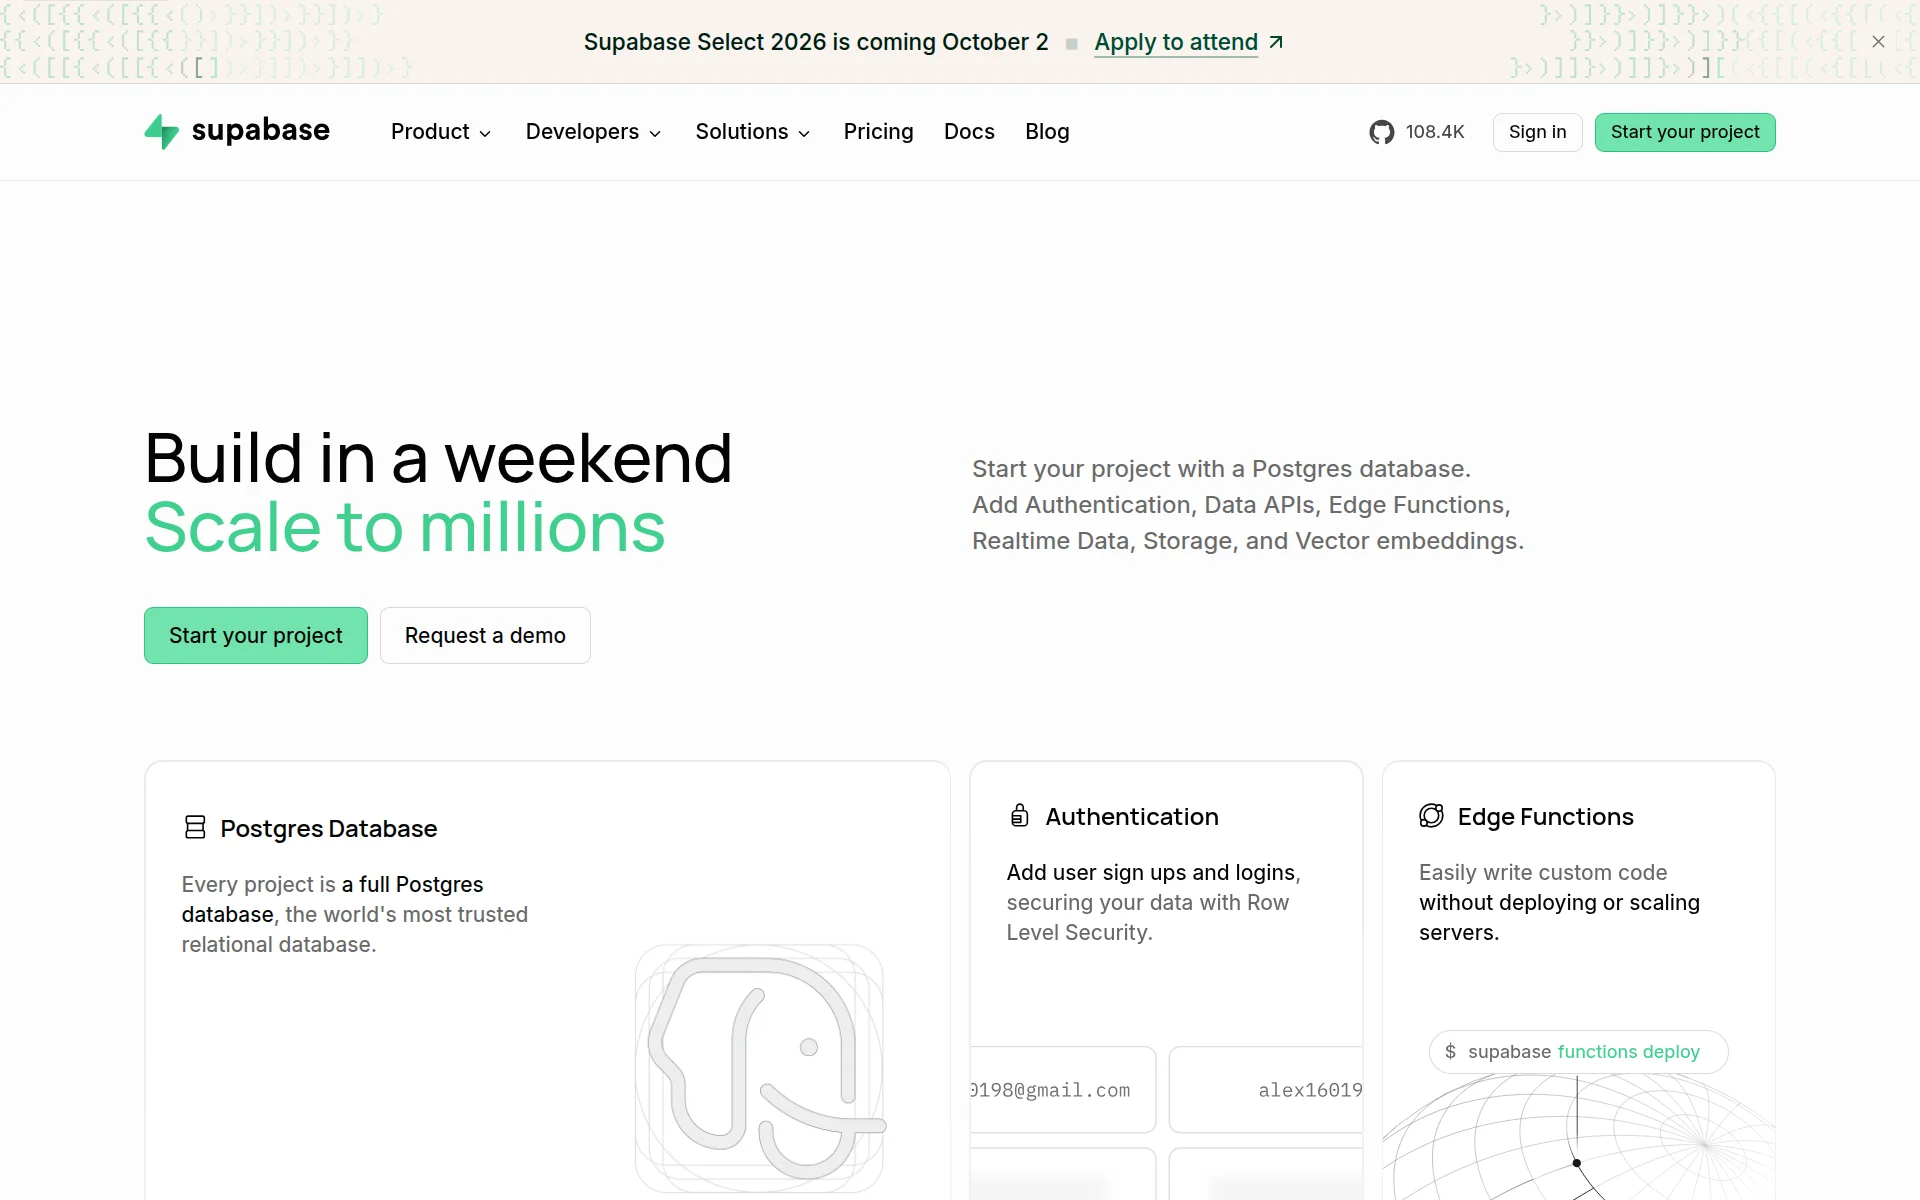Follow the Apply to attend link
This screenshot has width=1920, height=1200.
pyautogui.click(x=1176, y=42)
